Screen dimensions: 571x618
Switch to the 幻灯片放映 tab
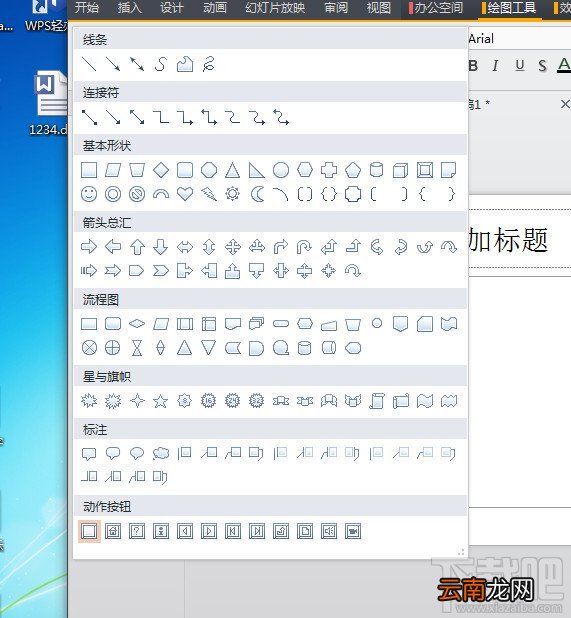[275, 7]
